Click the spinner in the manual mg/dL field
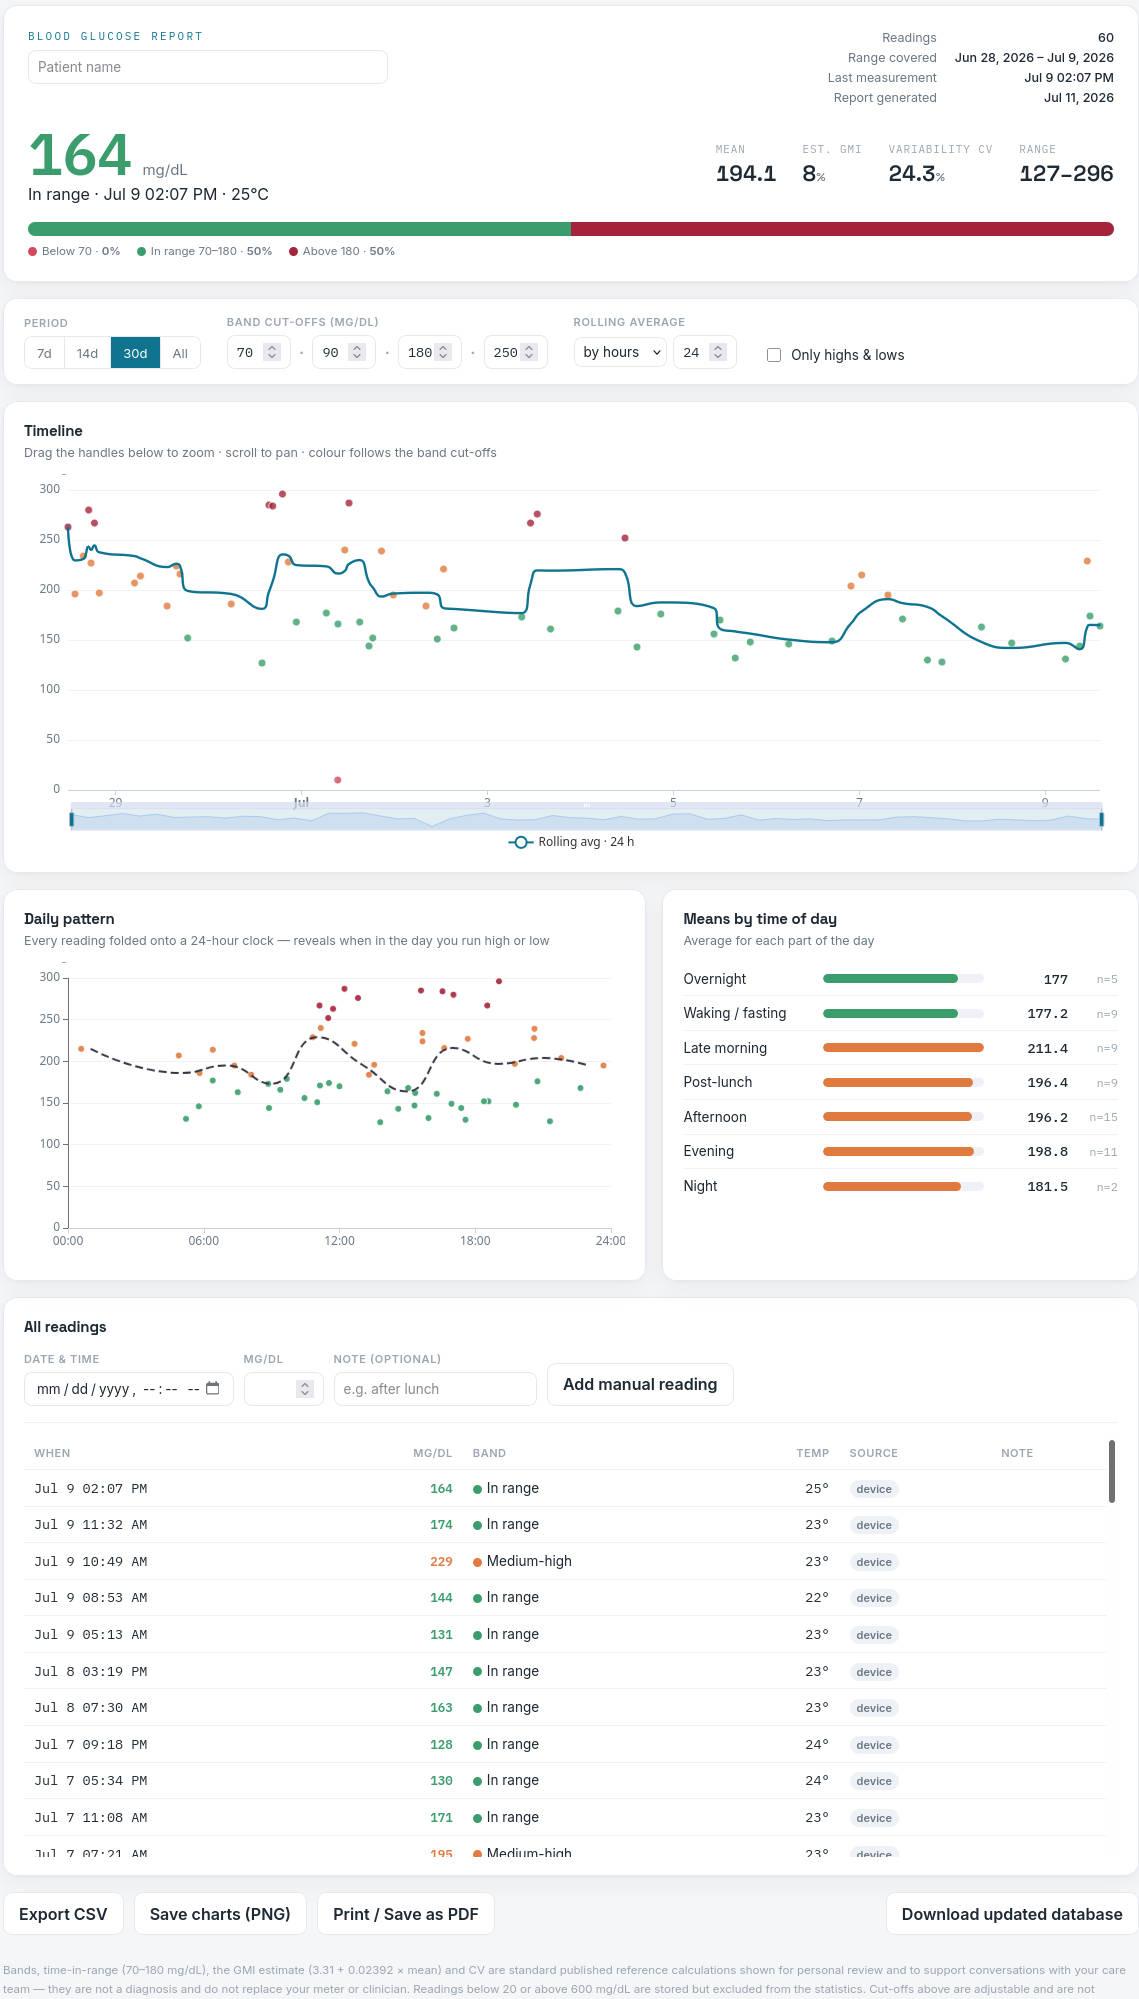The image size is (1139, 1999). [305, 1389]
